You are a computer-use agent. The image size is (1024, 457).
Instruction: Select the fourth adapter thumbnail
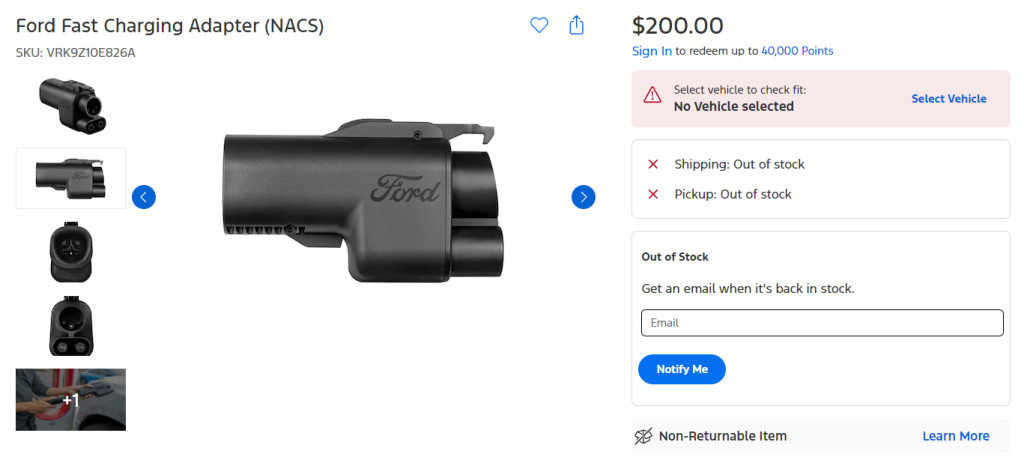(x=71, y=325)
